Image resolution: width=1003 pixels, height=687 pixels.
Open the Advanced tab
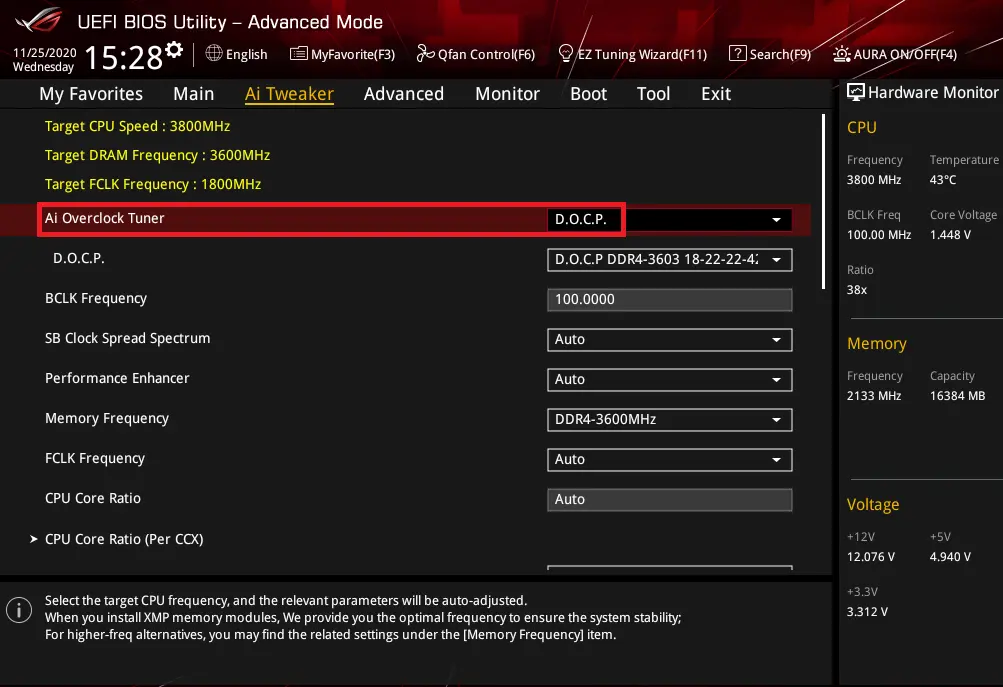coord(404,93)
